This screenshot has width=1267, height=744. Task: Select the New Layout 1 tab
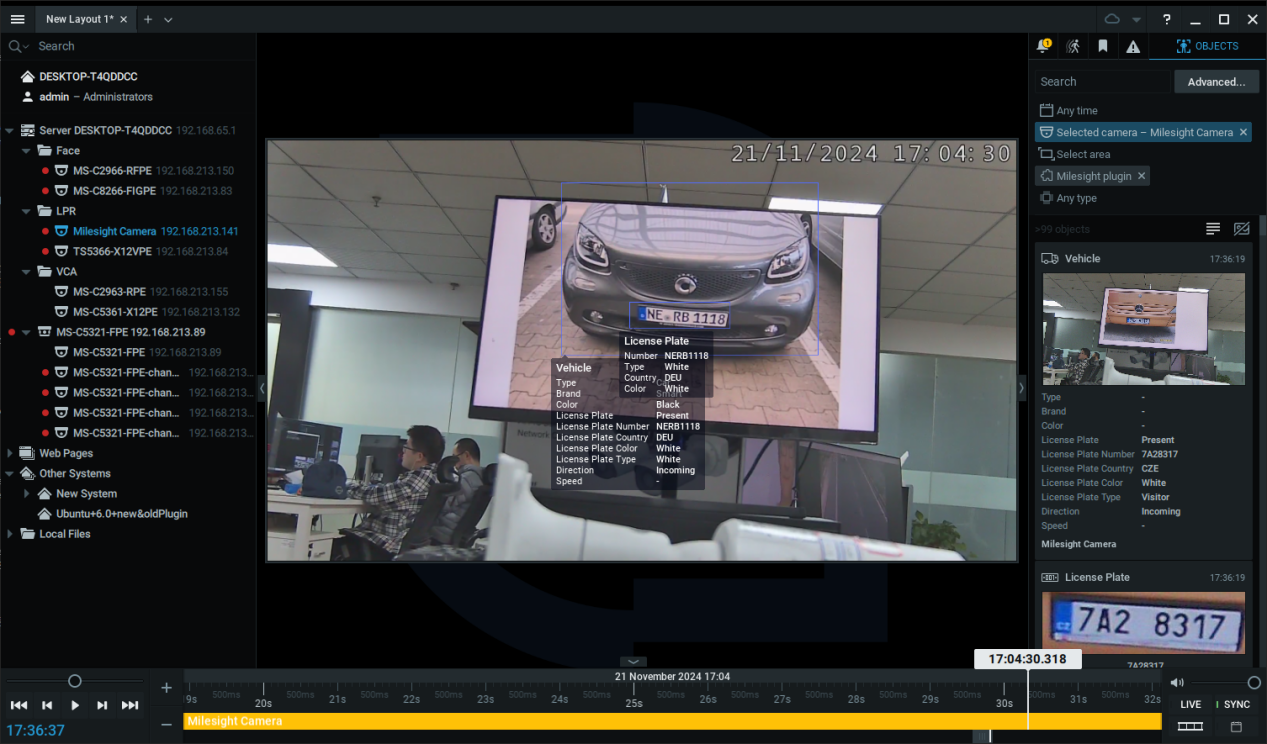(x=80, y=19)
